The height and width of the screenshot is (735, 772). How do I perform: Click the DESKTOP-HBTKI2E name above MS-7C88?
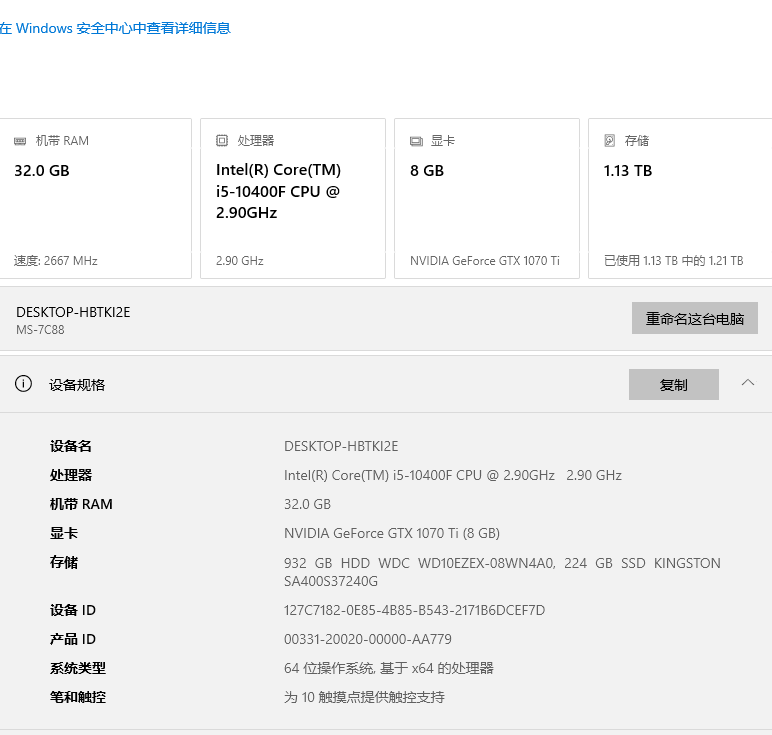73,312
